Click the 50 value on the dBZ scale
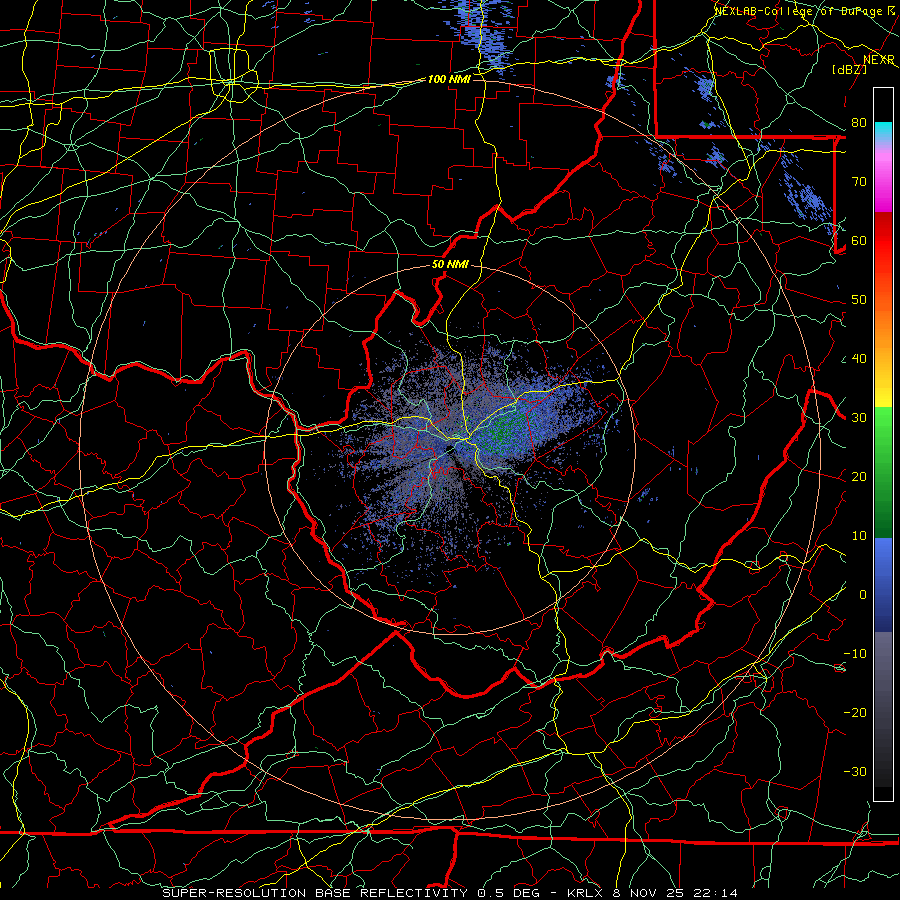Image resolution: width=900 pixels, height=900 pixels. [x=859, y=300]
